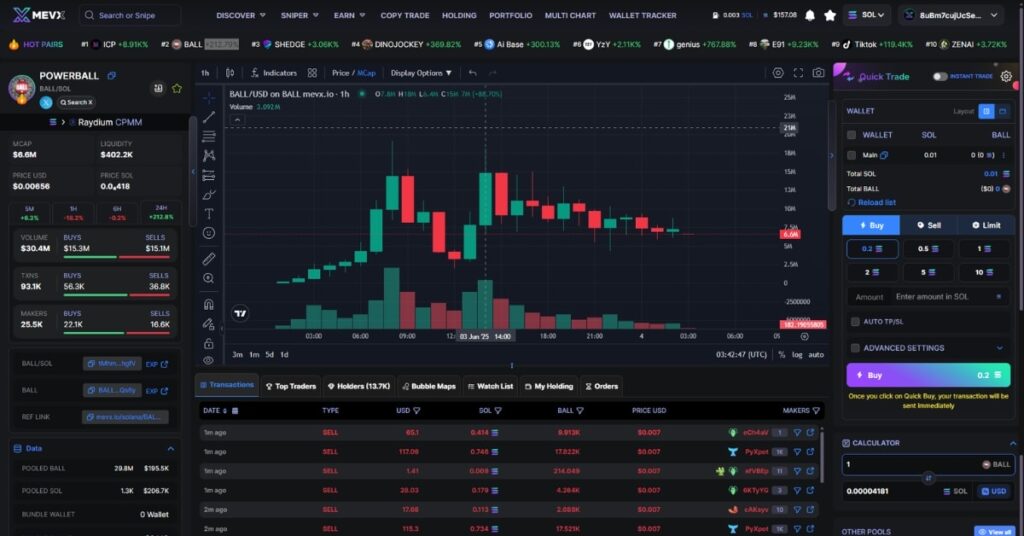Toggle log scale on chart
1024x536 pixels.
pyautogui.click(x=797, y=355)
